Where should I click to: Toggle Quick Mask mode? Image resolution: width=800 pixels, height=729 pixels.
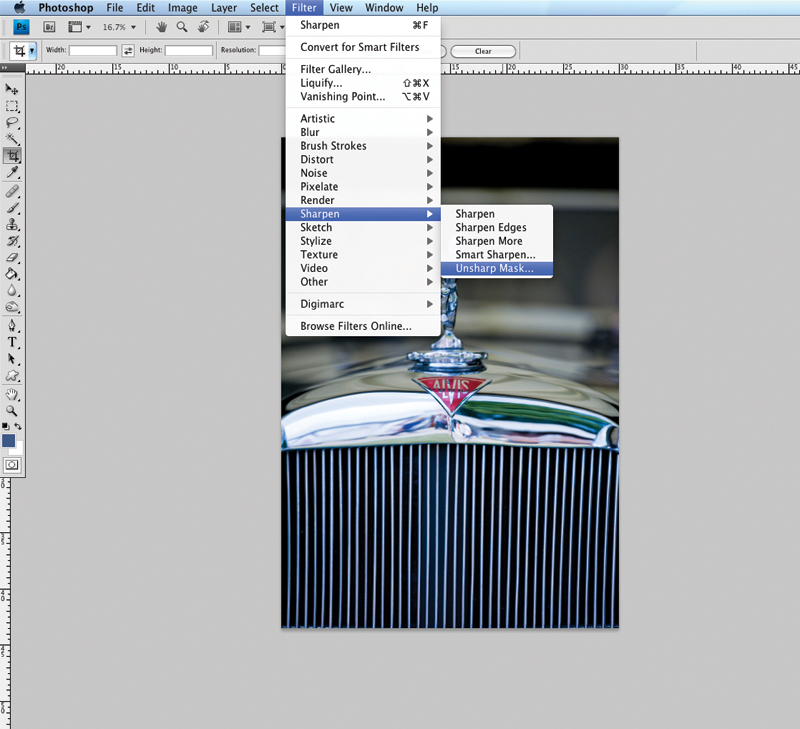click(x=14, y=464)
